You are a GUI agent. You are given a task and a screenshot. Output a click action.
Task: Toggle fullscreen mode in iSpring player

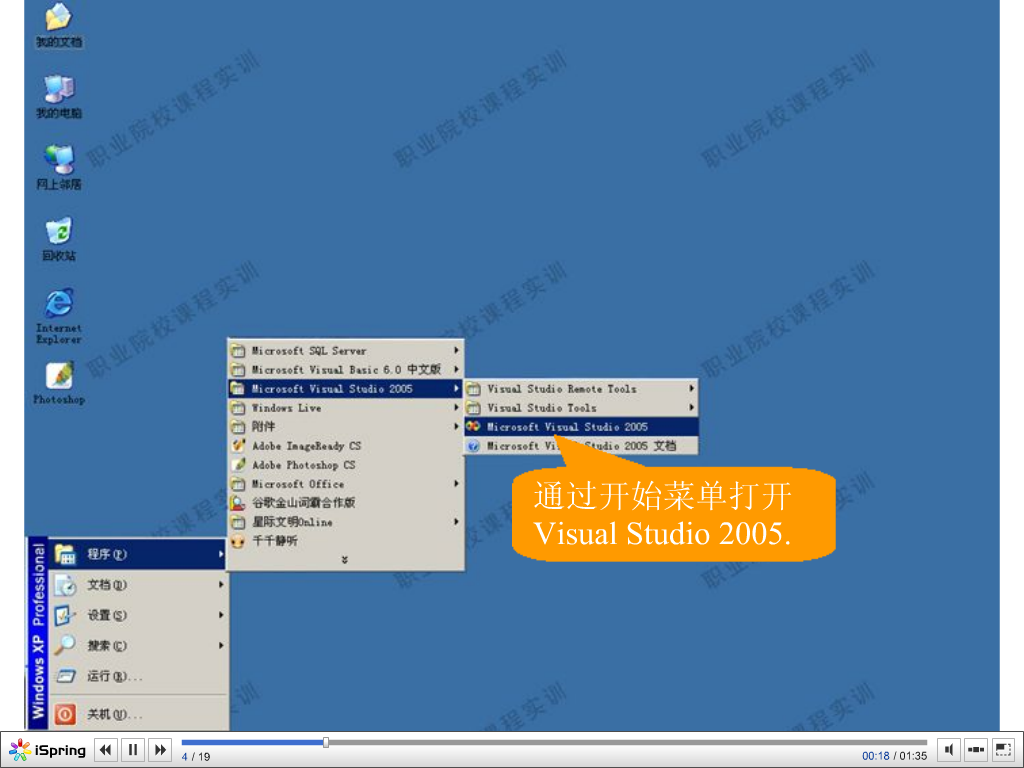(1003, 750)
